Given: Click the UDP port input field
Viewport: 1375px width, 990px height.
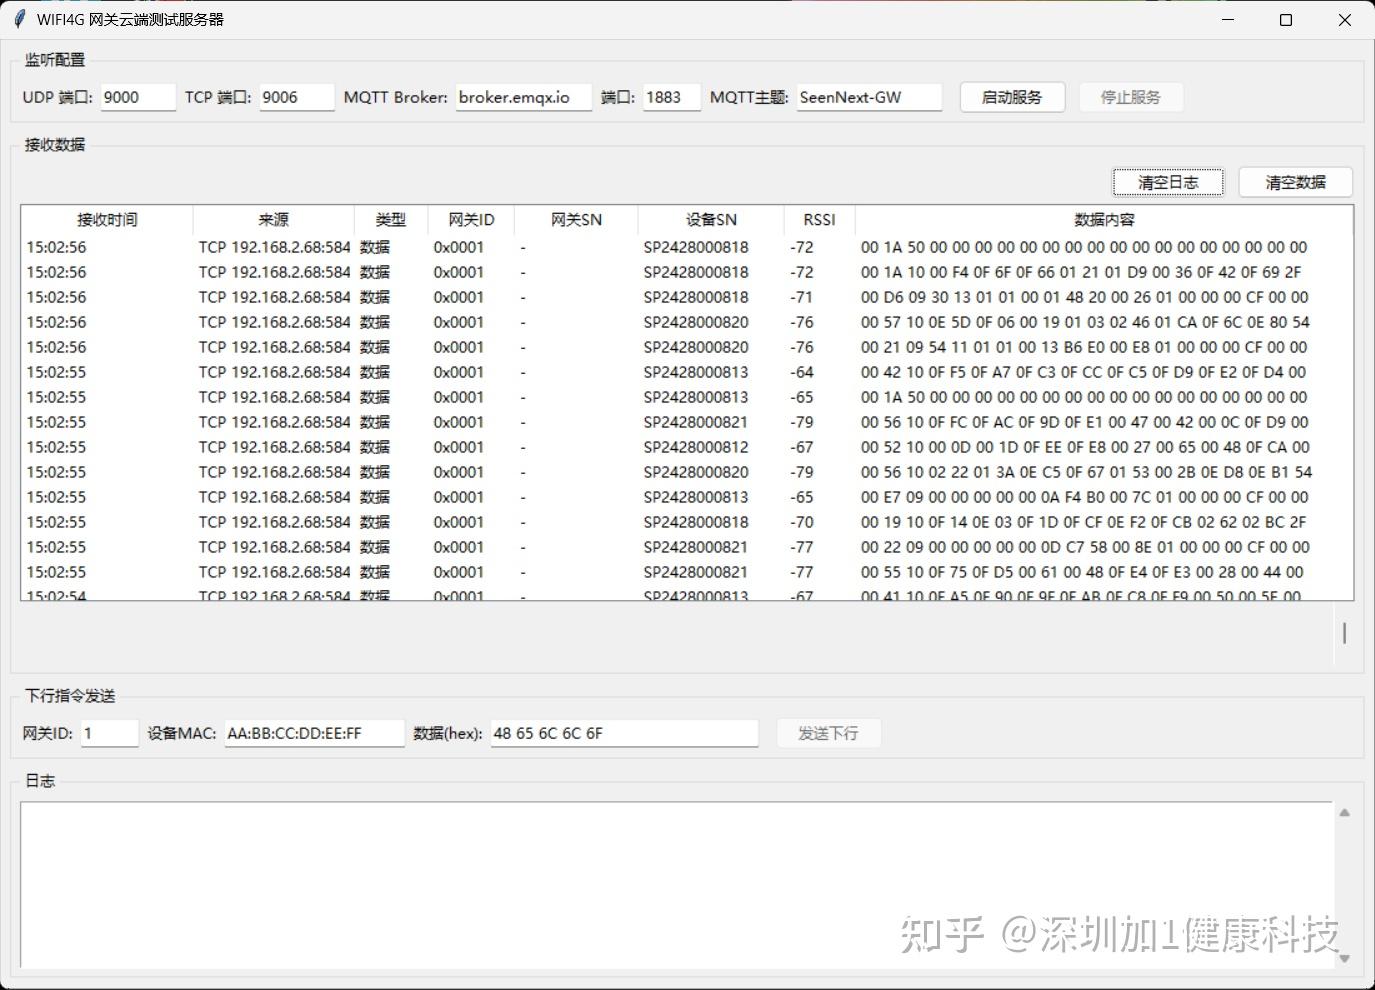Looking at the screenshot, I should click(x=138, y=97).
